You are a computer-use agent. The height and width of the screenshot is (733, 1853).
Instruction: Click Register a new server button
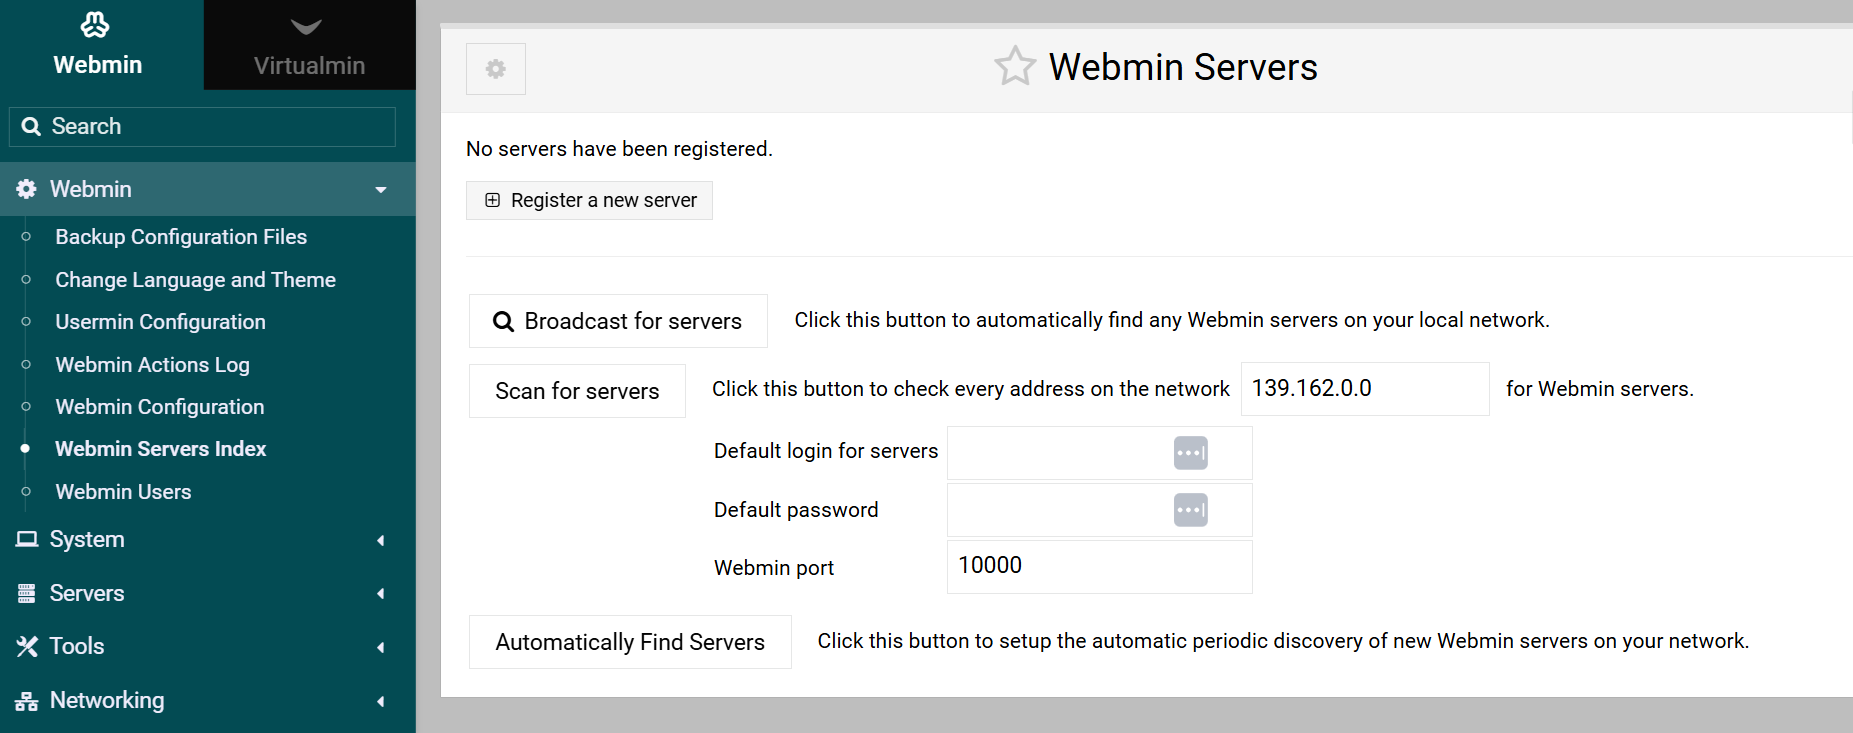pyautogui.click(x=589, y=201)
